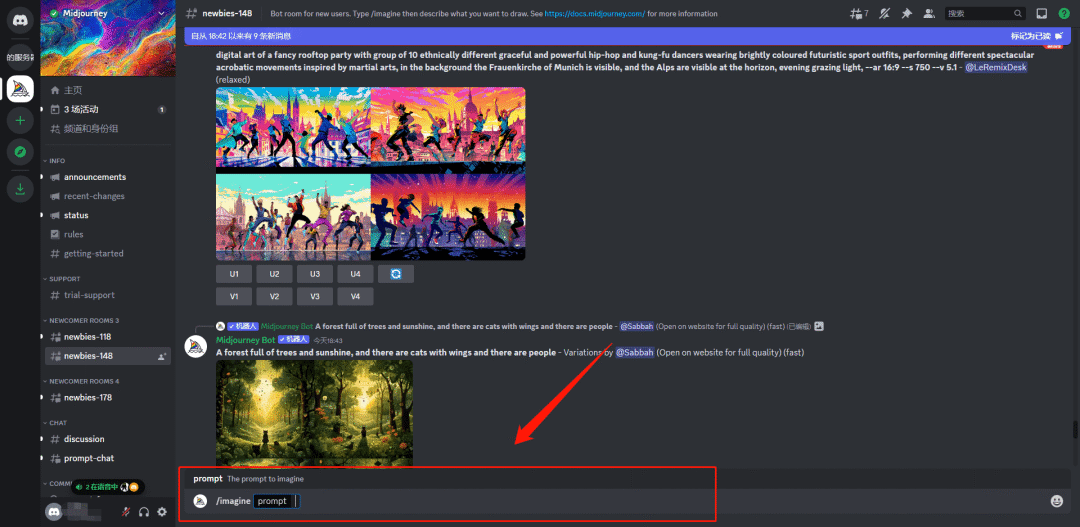Re-roll the image grid with refresh button
The height and width of the screenshot is (527, 1080).
point(396,274)
